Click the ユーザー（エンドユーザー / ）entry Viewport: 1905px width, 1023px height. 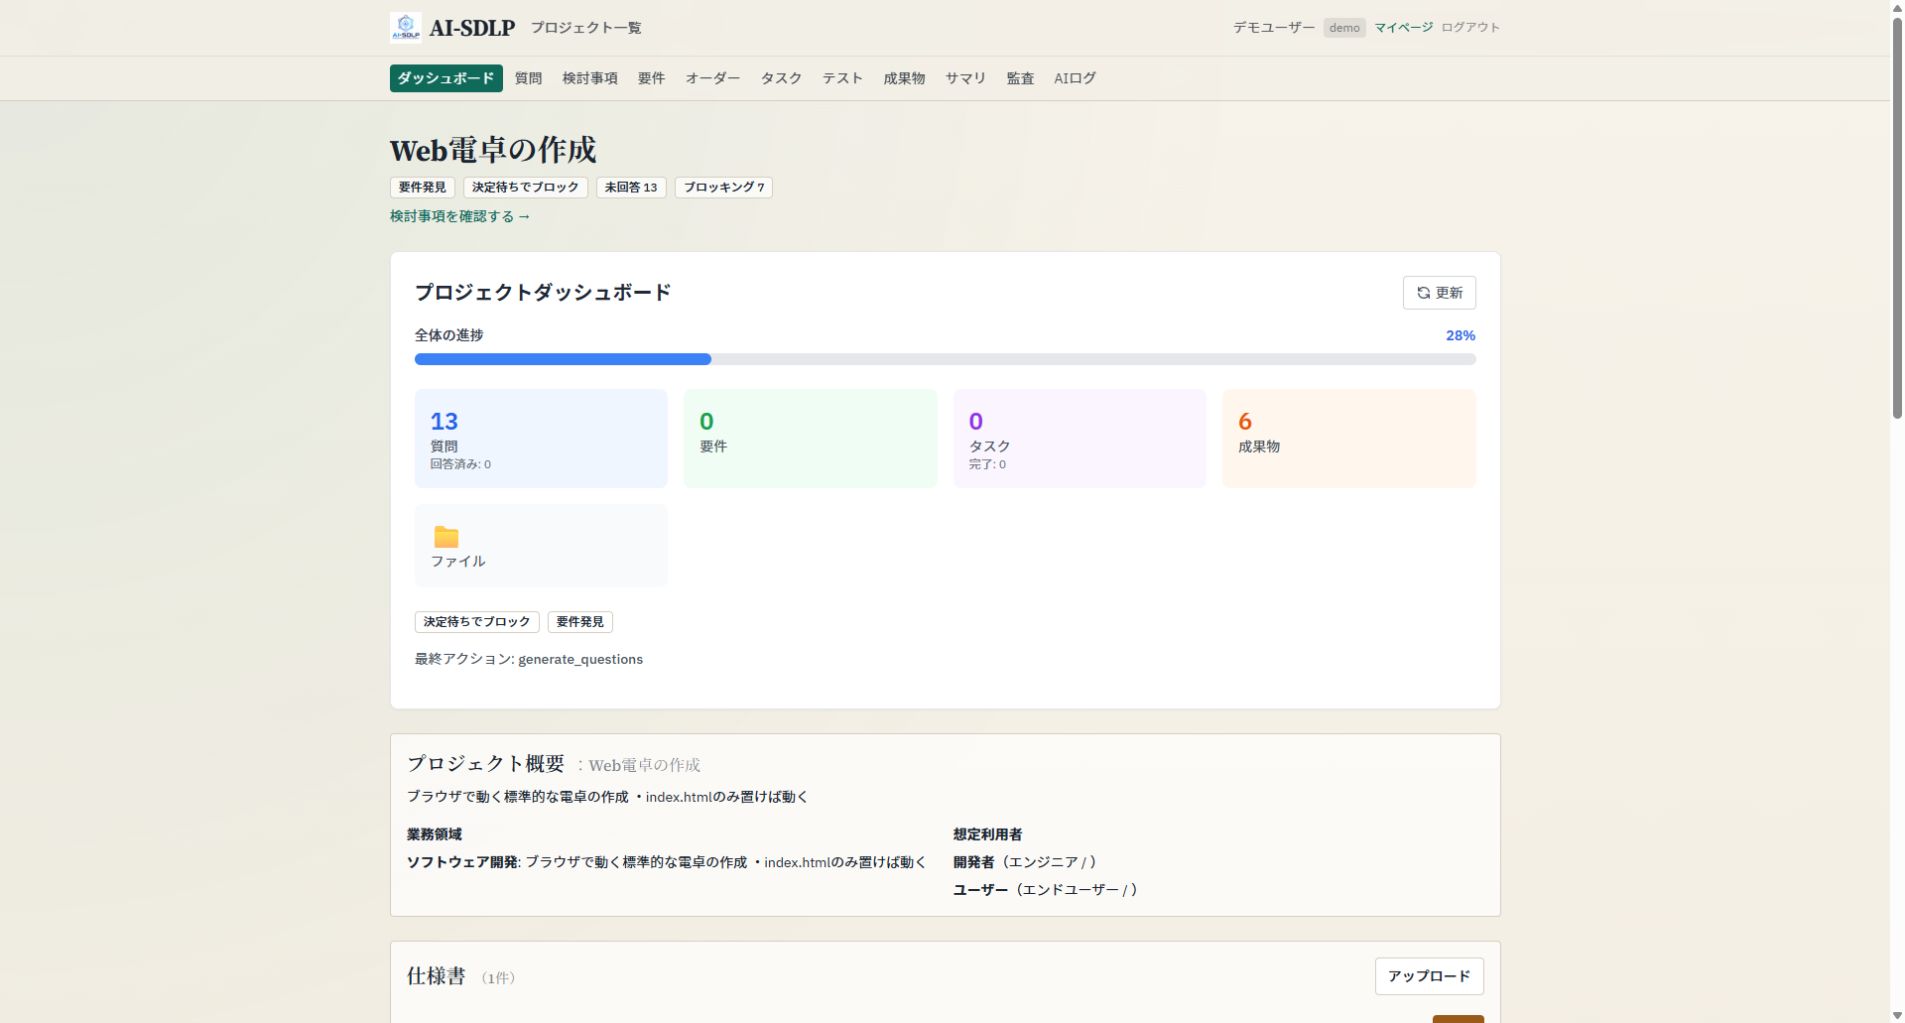pyautogui.click(x=1047, y=890)
